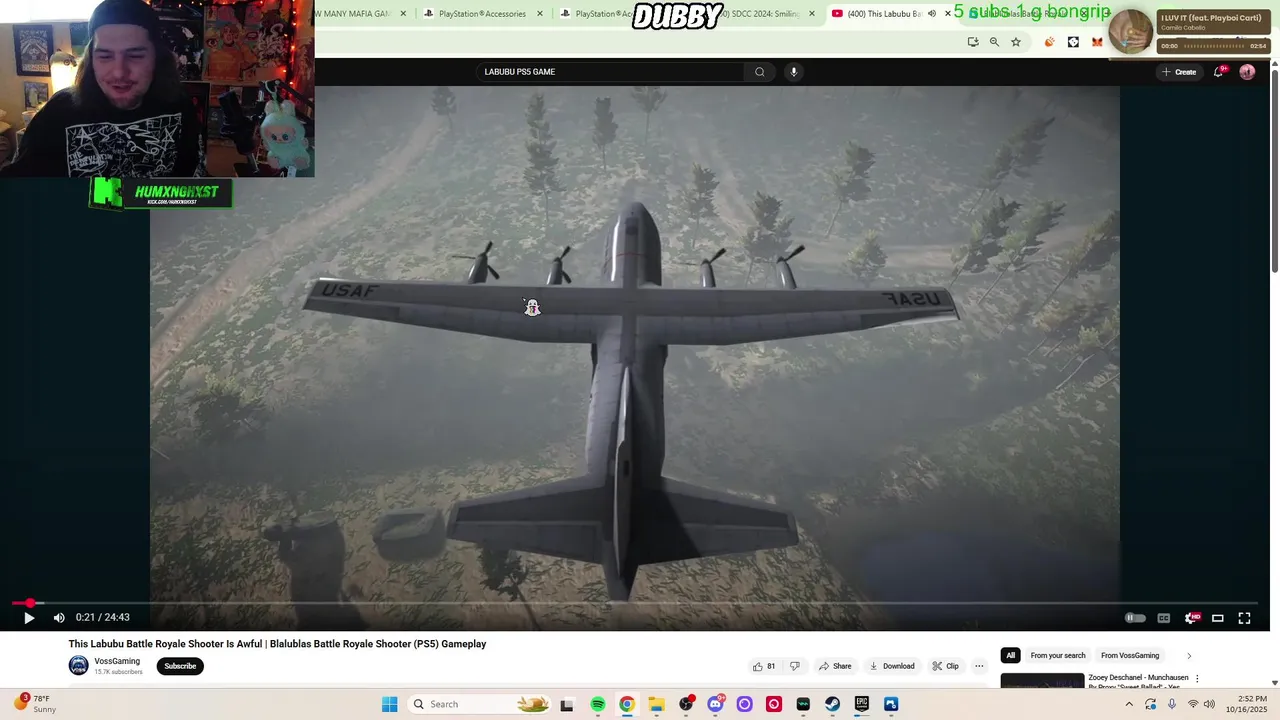Dislike the video with thumbs down
The height and width of the screenshot is (720, 1280).
click(795, 666)
